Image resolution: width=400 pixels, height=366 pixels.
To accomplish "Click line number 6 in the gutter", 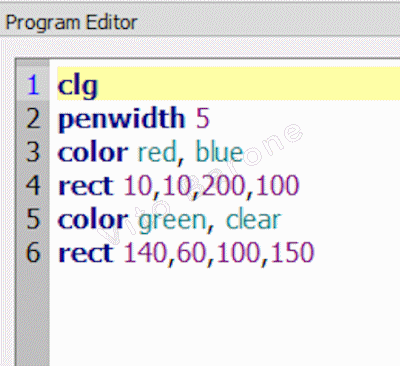I will click(x=33, y=253).
